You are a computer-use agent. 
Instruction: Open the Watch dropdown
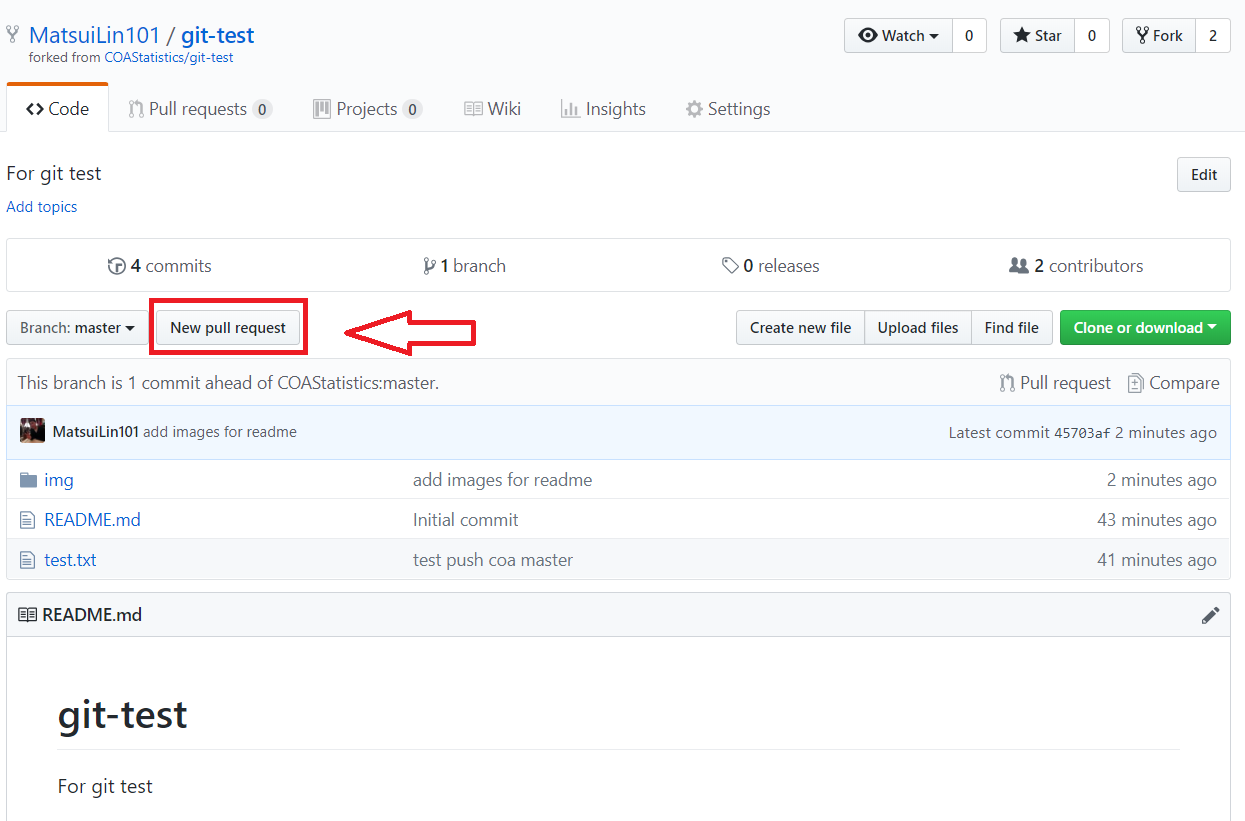point(898,35)
